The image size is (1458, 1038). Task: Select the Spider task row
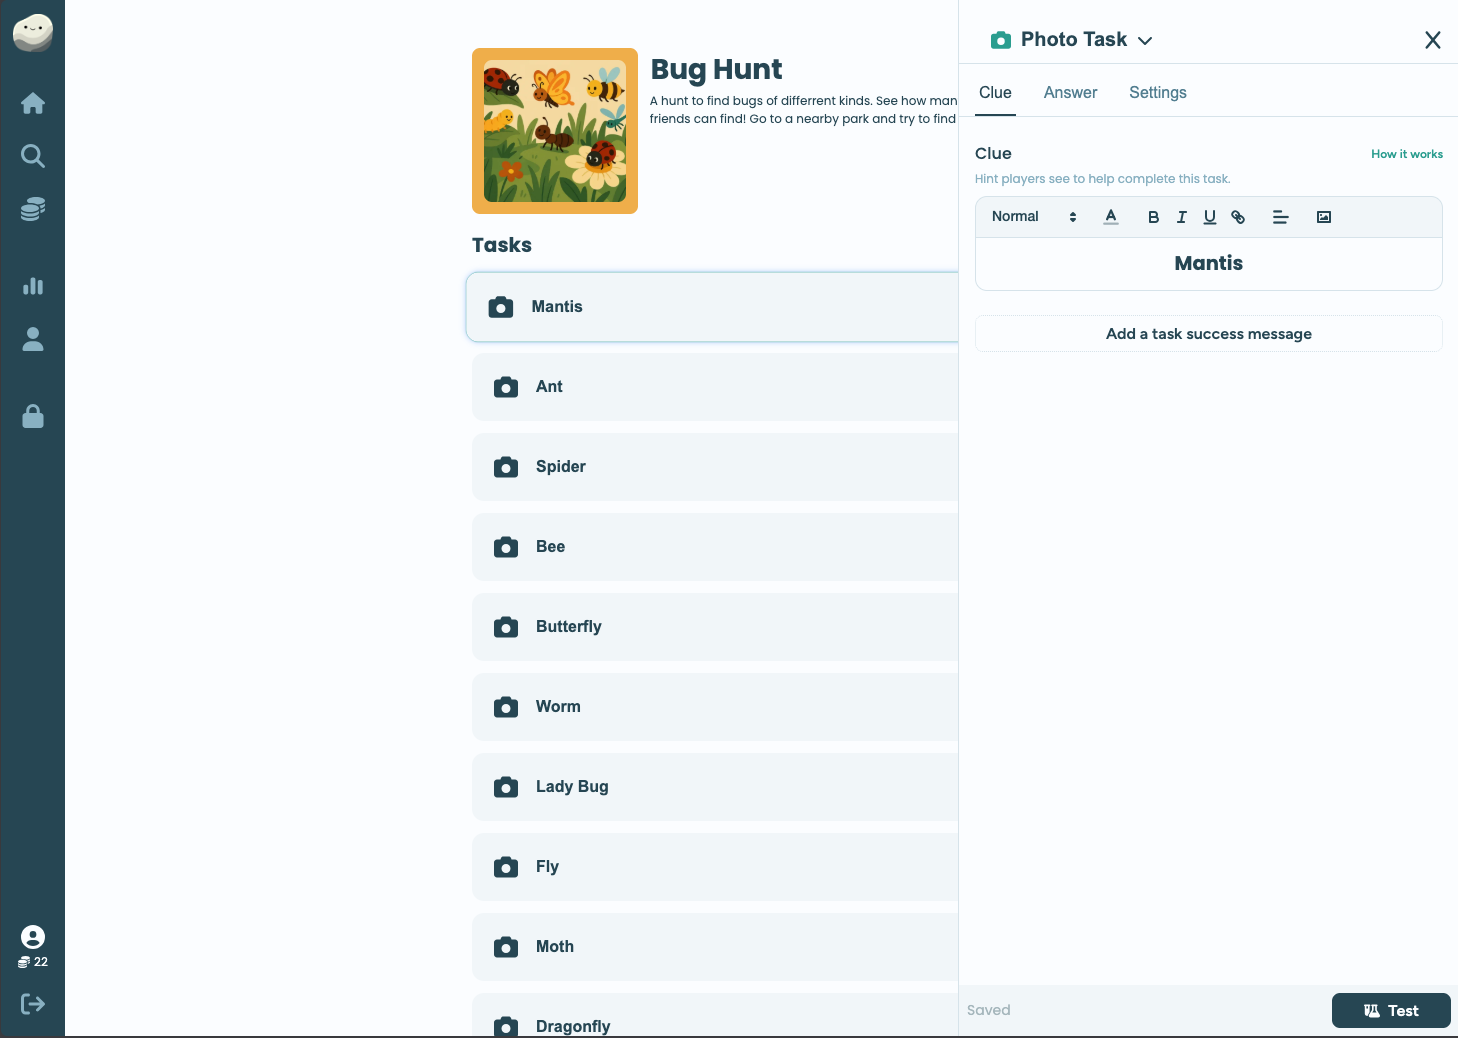(715, 467)
